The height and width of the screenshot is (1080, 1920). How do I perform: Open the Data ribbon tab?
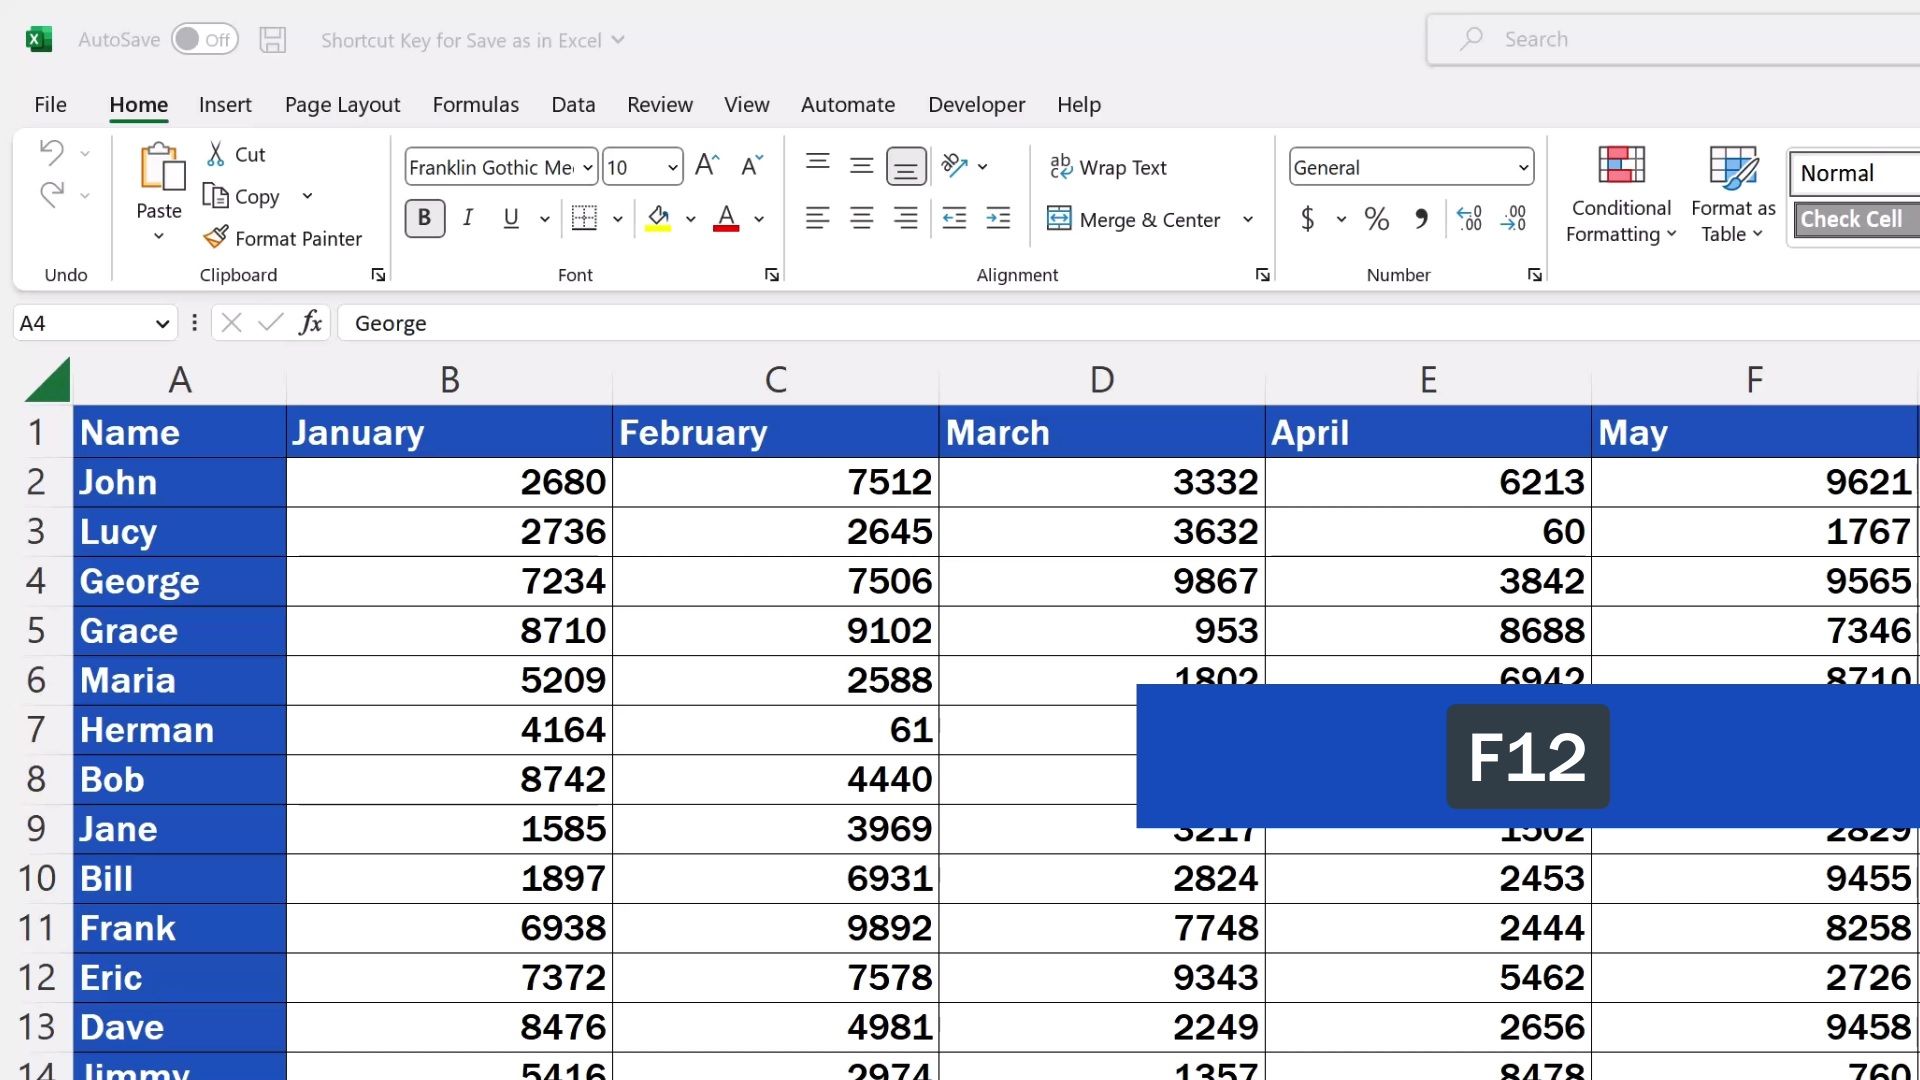point(572,104)
